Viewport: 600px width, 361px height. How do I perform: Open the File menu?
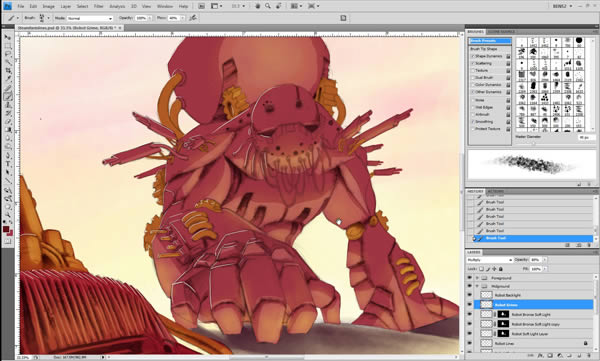coord(21,7)
